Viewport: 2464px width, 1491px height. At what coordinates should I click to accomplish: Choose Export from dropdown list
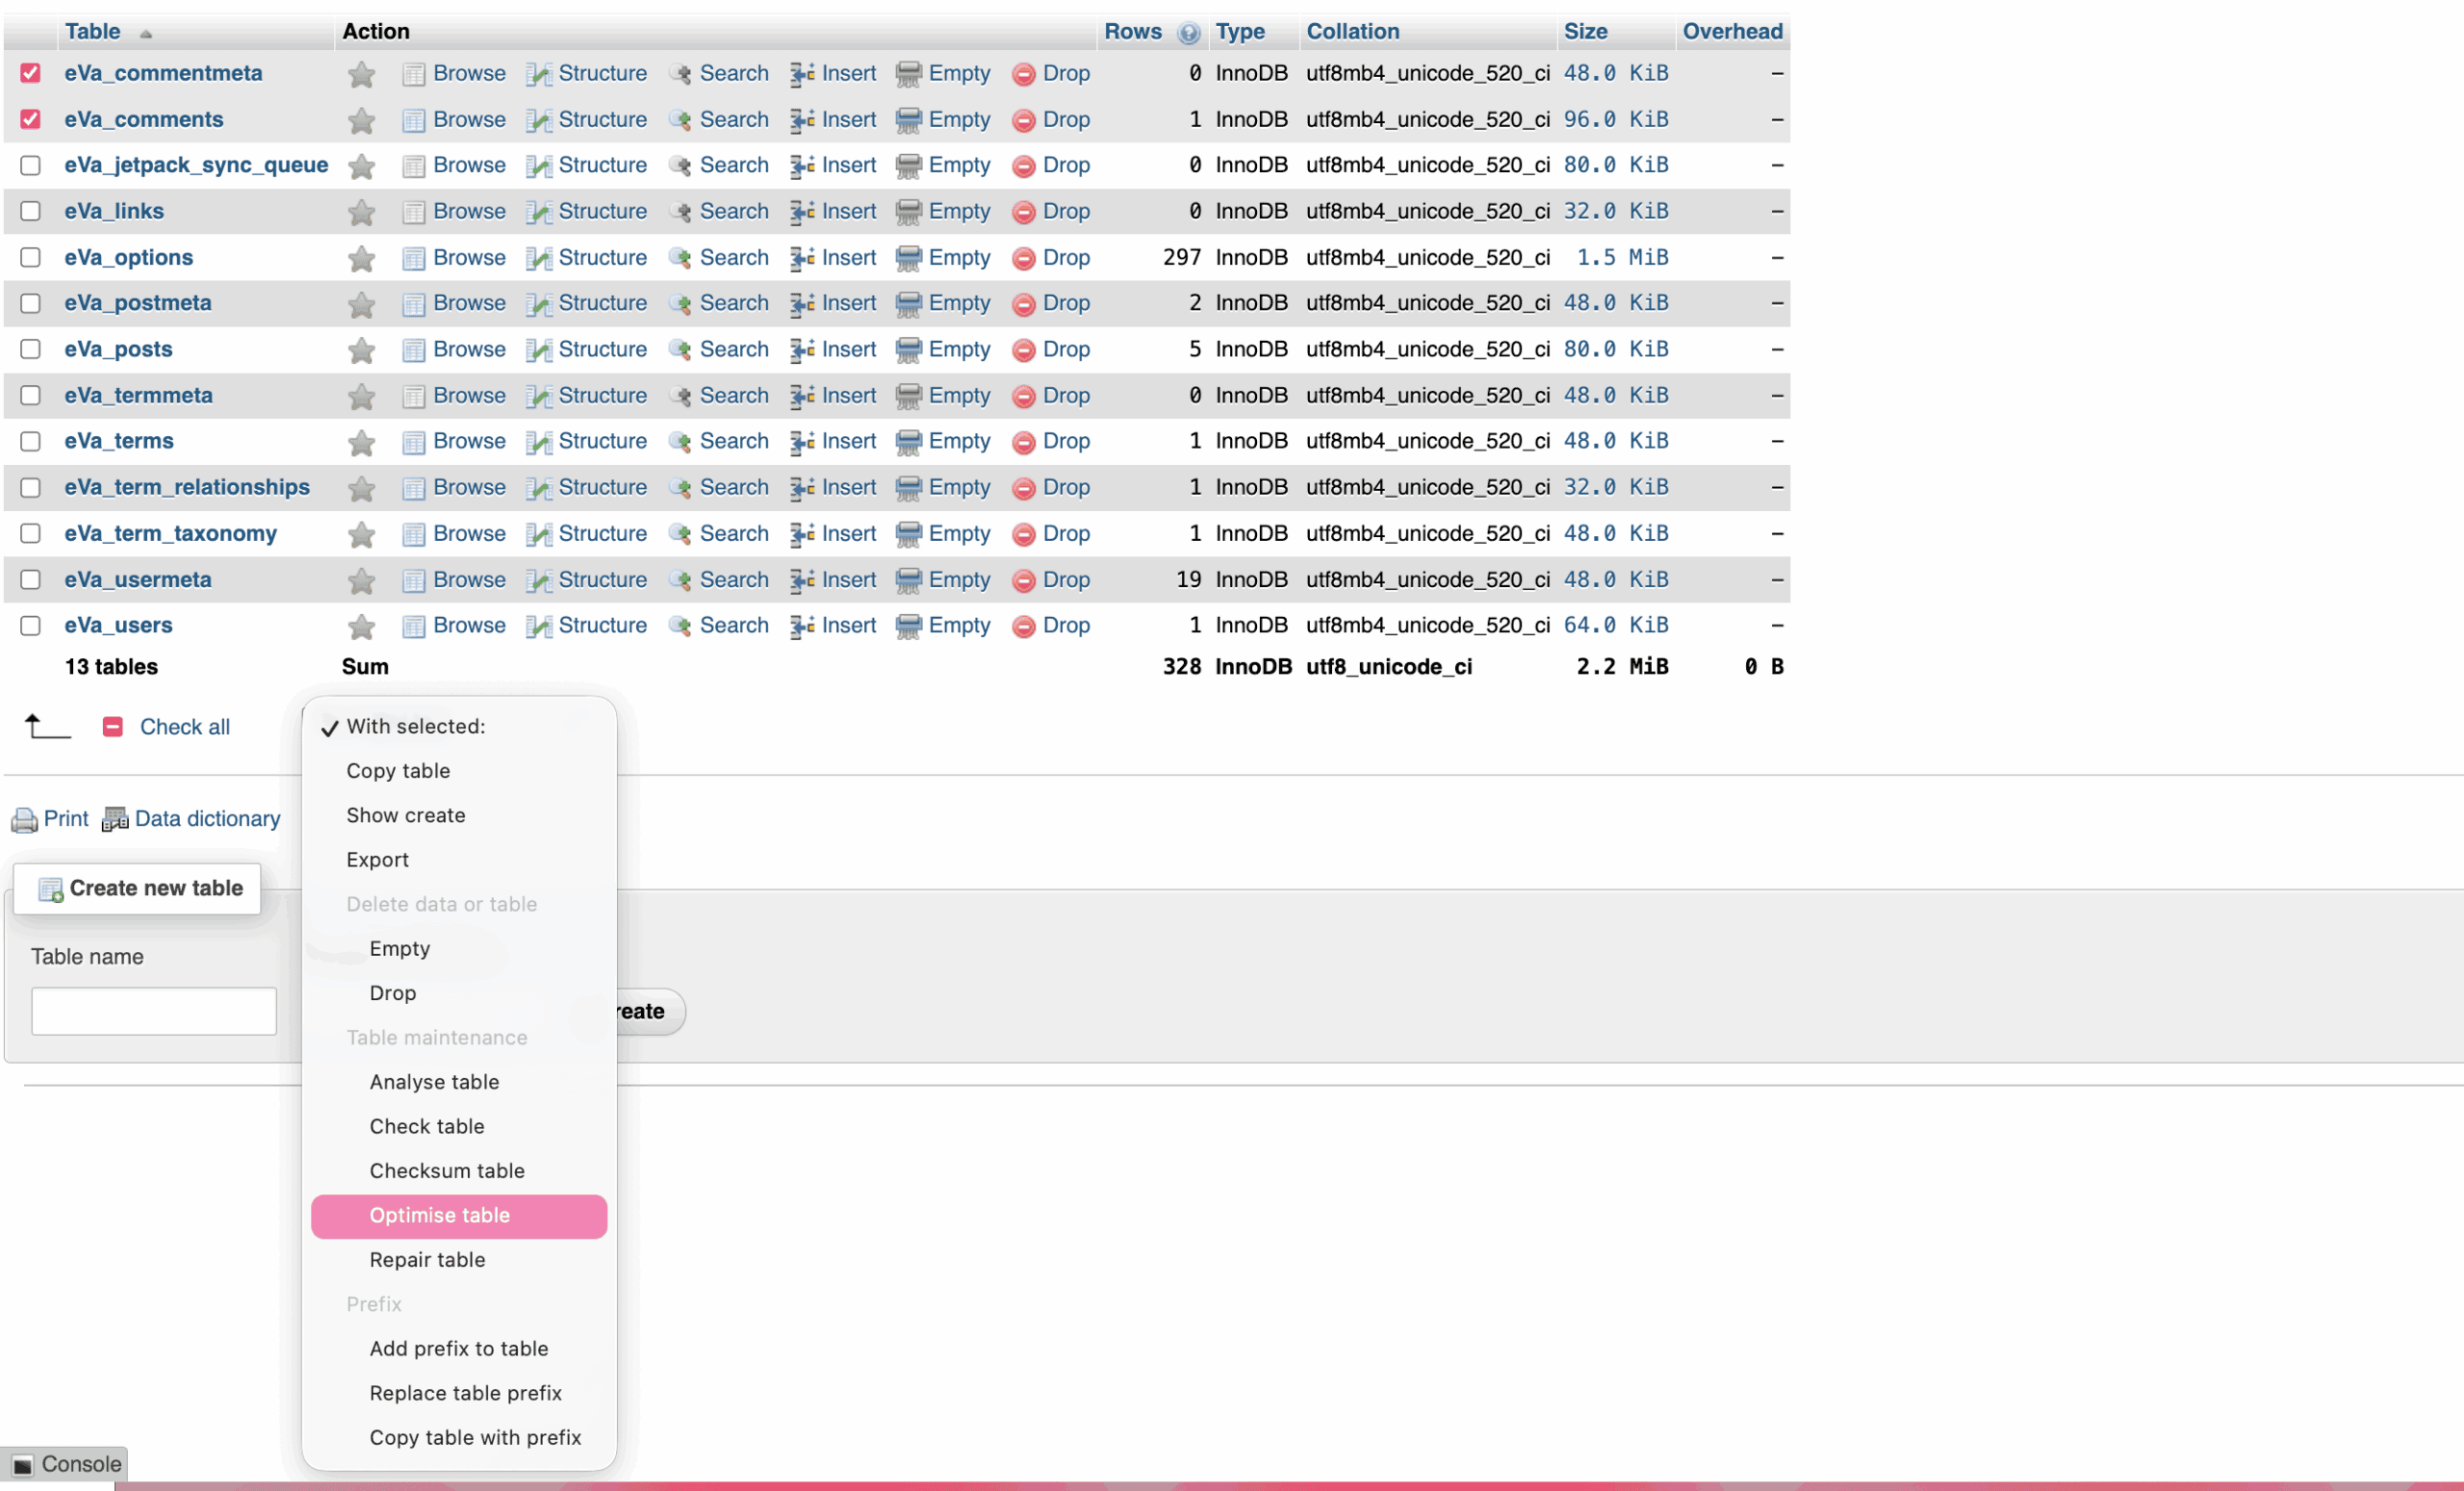[459, 860]
